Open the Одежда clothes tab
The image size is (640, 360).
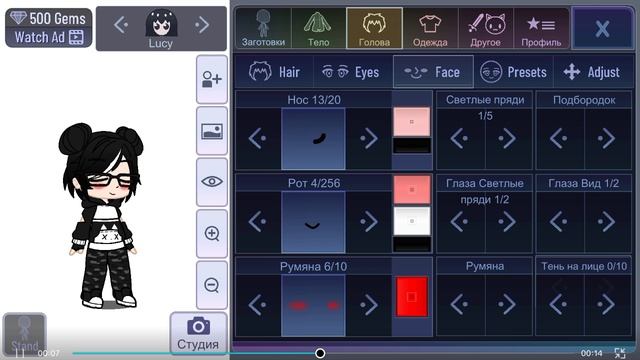tap(430, 28)
